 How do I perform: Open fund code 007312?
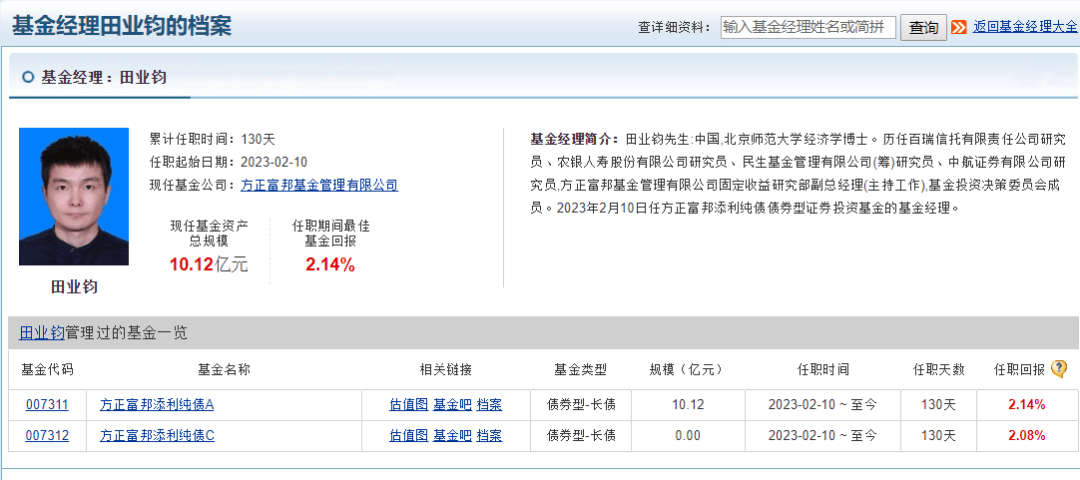[47, 436]
